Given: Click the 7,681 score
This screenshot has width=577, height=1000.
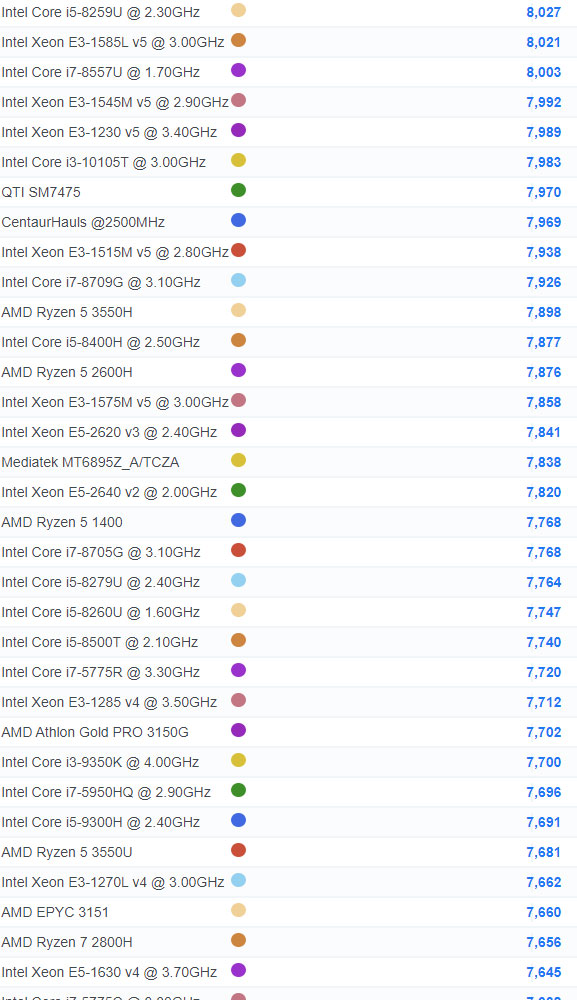Looking at the screenshot, I should (x=544, y=851).
